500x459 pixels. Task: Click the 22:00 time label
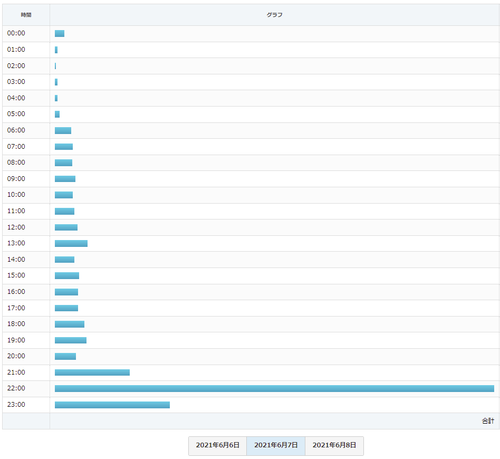click(x=16, y=388)
